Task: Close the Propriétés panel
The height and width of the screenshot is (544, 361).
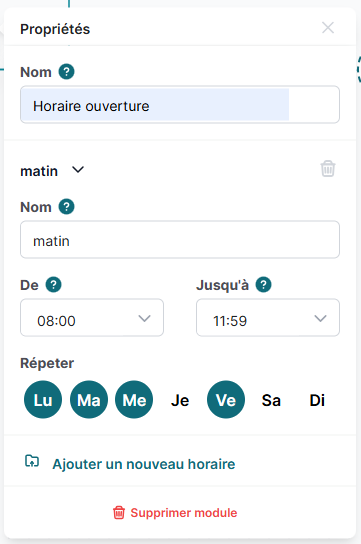Action: [328, 28]
